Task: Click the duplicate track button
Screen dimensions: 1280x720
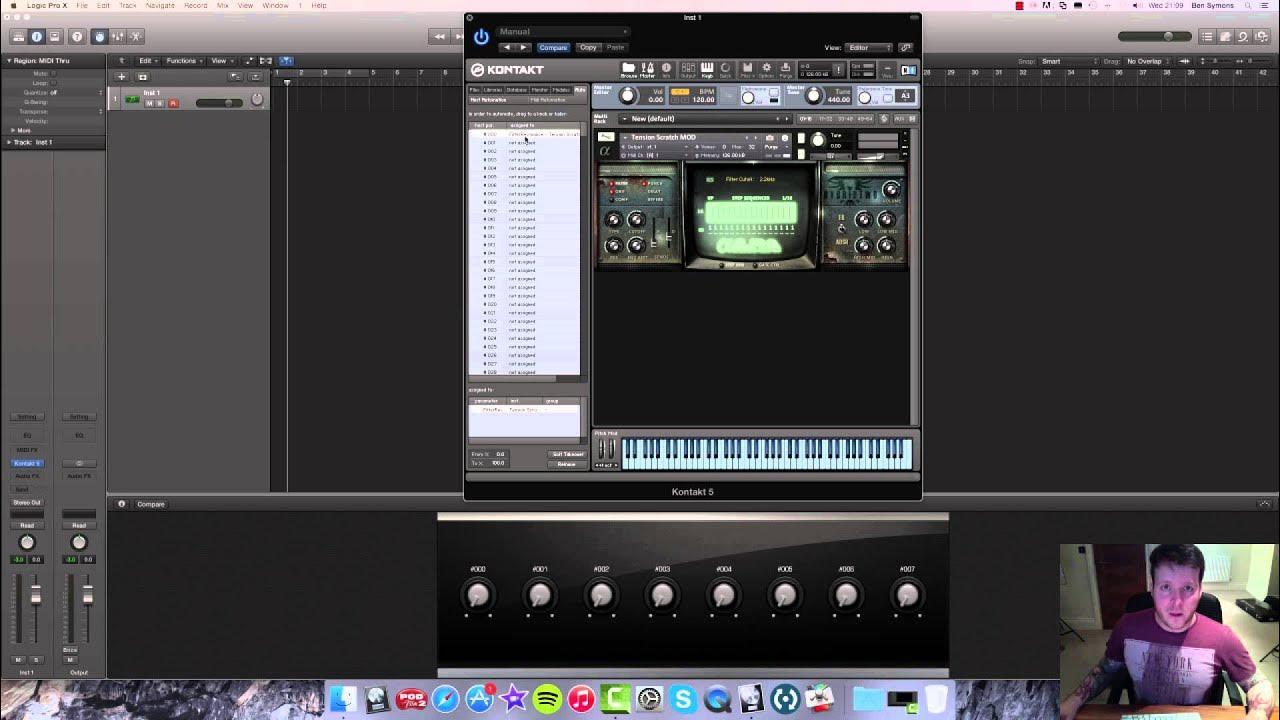Action: click(142, 77)
